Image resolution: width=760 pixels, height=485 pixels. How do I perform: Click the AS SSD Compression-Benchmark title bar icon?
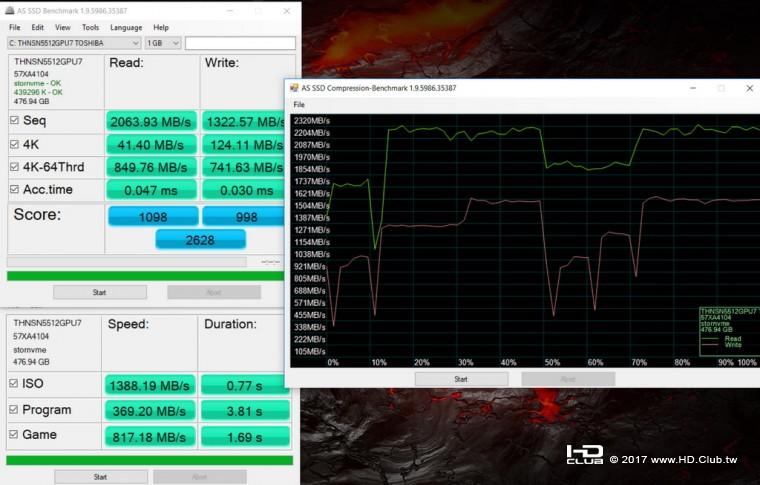(x=294, y=88)
